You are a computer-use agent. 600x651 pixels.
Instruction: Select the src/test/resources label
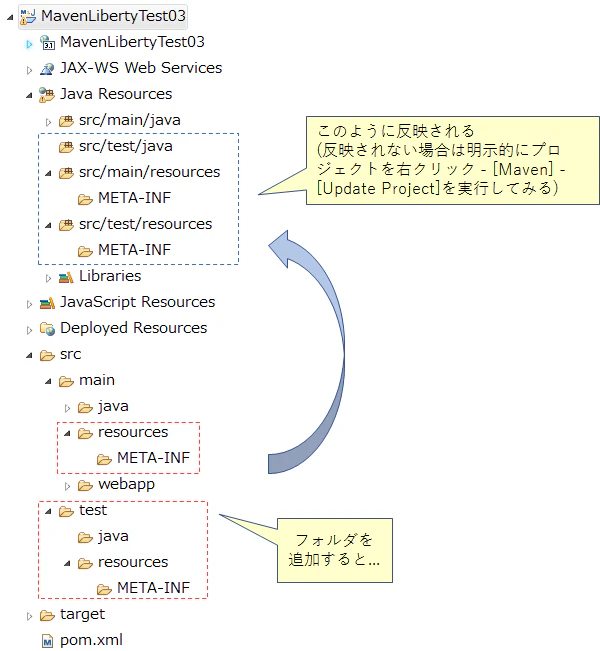(x=145, y=224)
